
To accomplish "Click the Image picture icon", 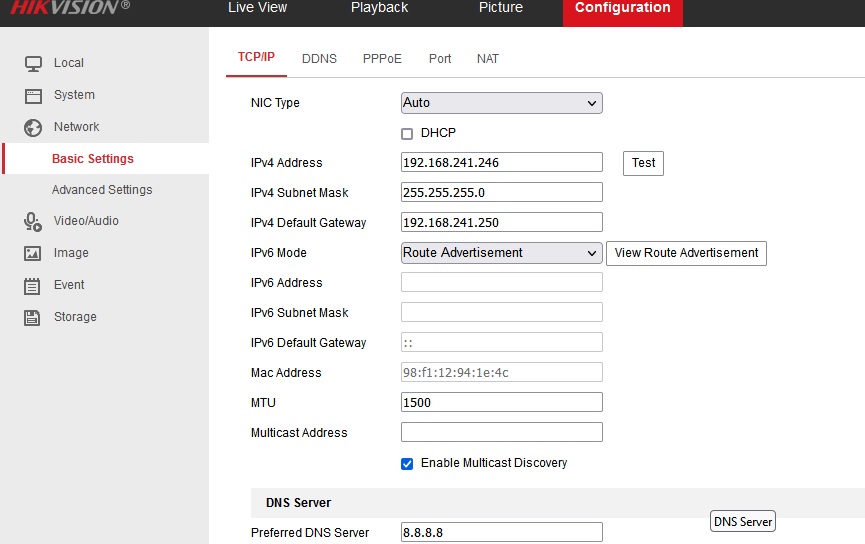I will 33,253.
